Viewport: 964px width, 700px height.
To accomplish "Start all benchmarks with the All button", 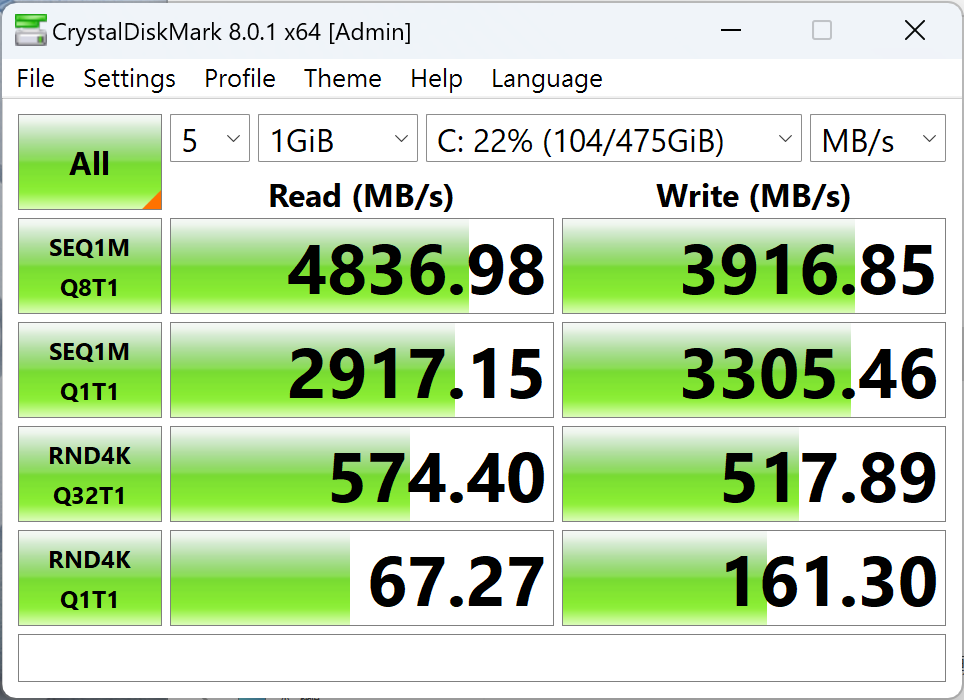I will [x=90, y=162].
